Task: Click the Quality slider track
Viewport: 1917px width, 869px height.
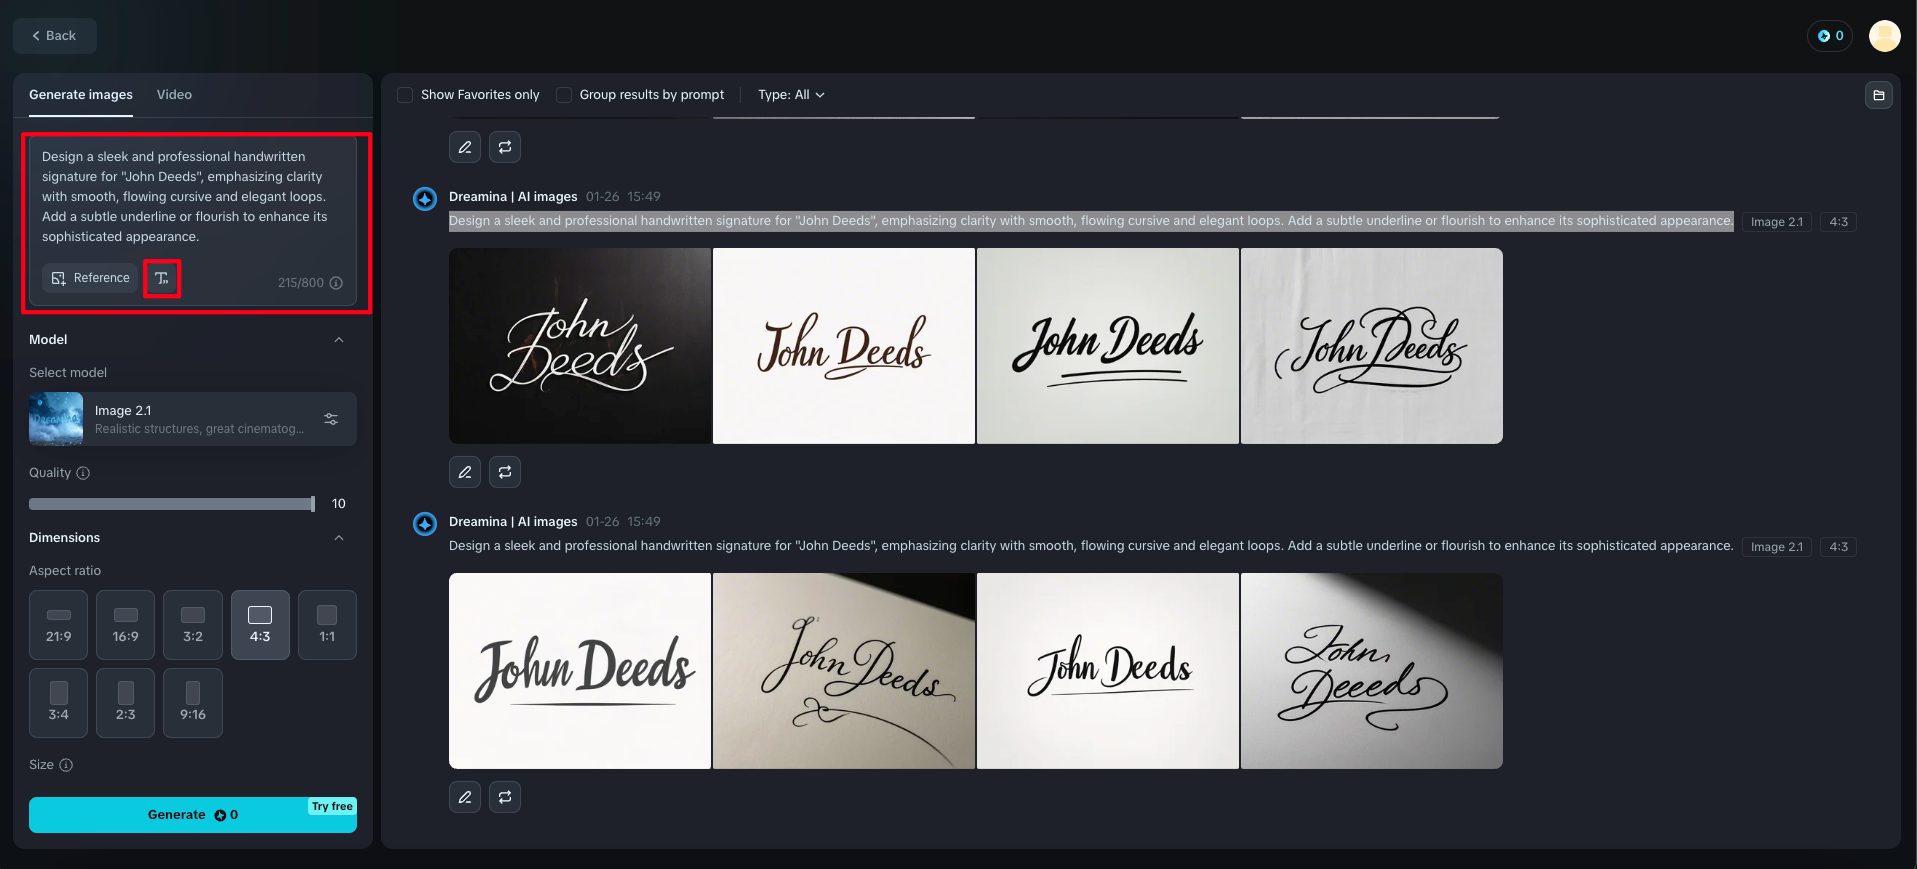Action: (x=171, y=504)
